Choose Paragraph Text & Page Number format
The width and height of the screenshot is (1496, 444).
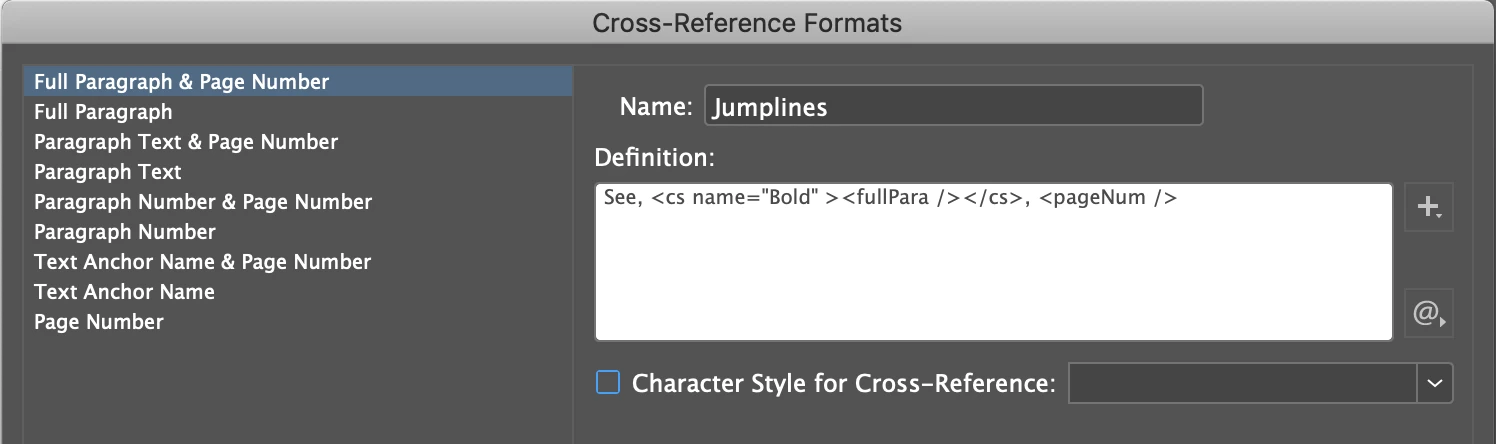coord(186,142)
